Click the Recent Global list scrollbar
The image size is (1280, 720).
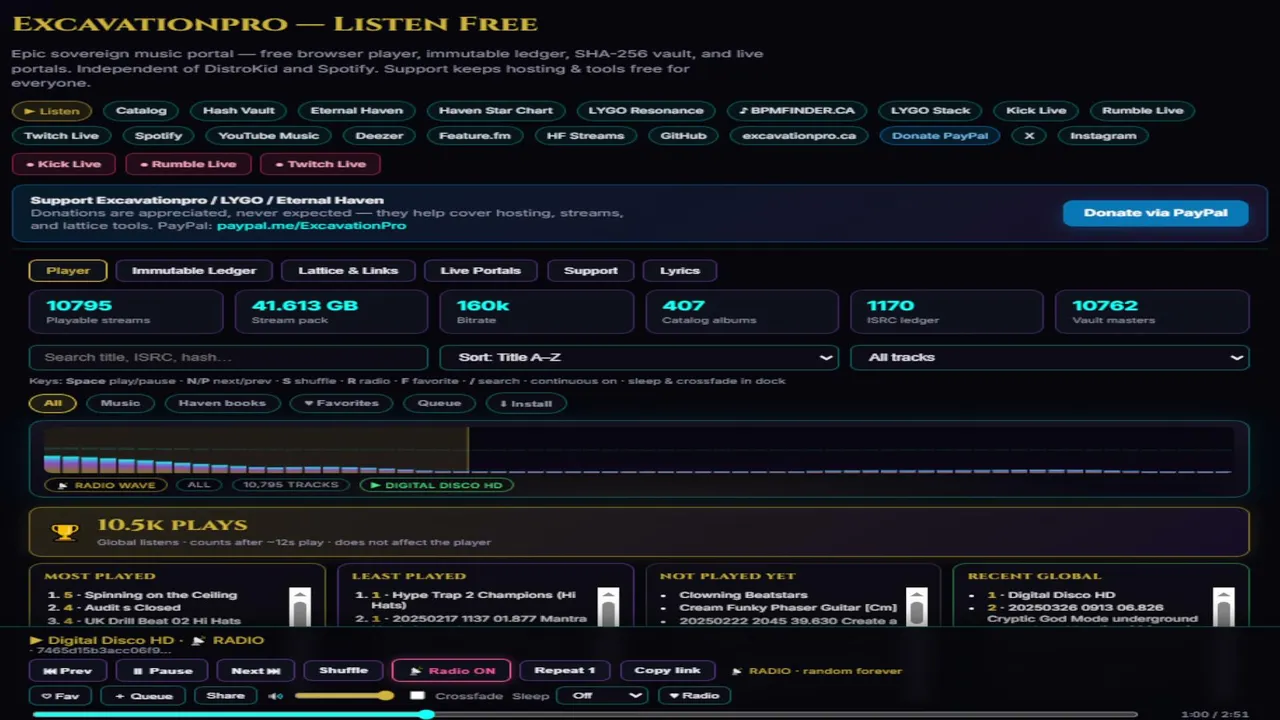pos(1223,606)
